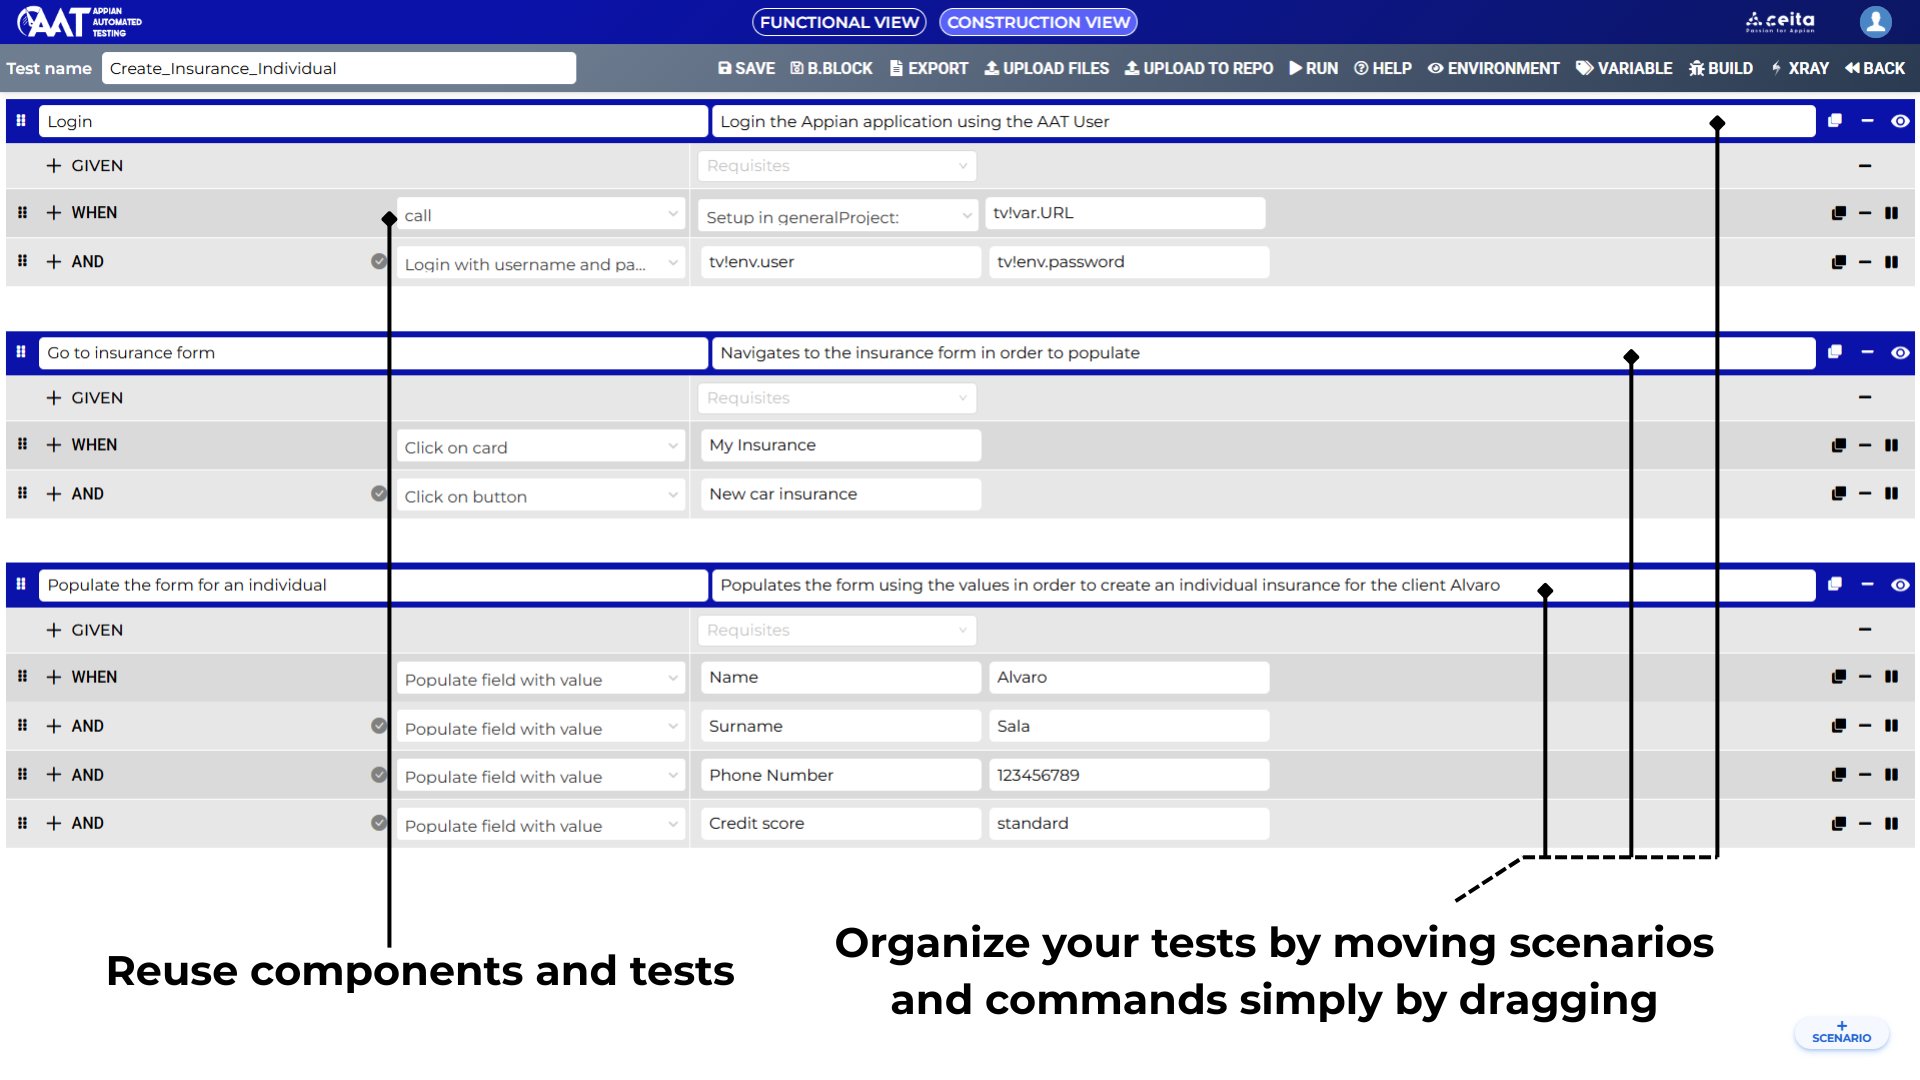Select the CONSTRUCTION VIEW tab
This screenshot has width=1920, height=1080.
point(1038,22)
